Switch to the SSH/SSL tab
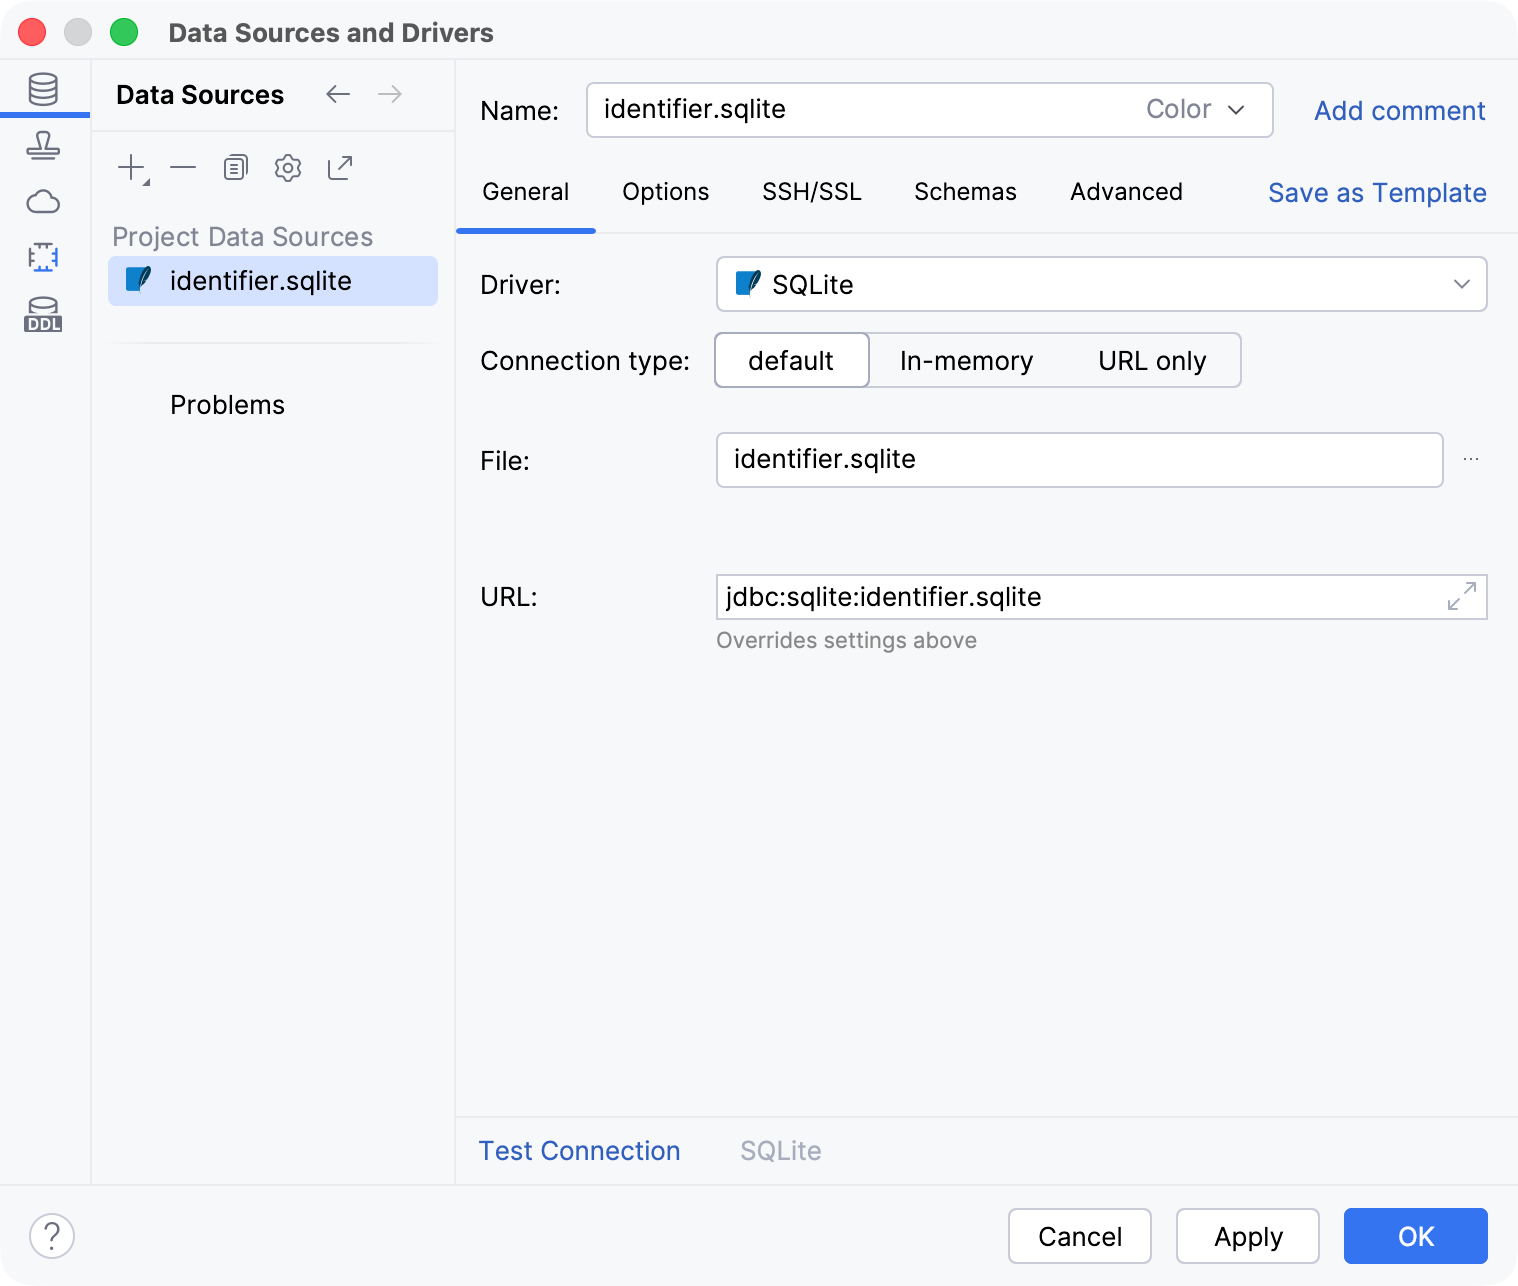1518x1286 pixels. pos(811,192)
